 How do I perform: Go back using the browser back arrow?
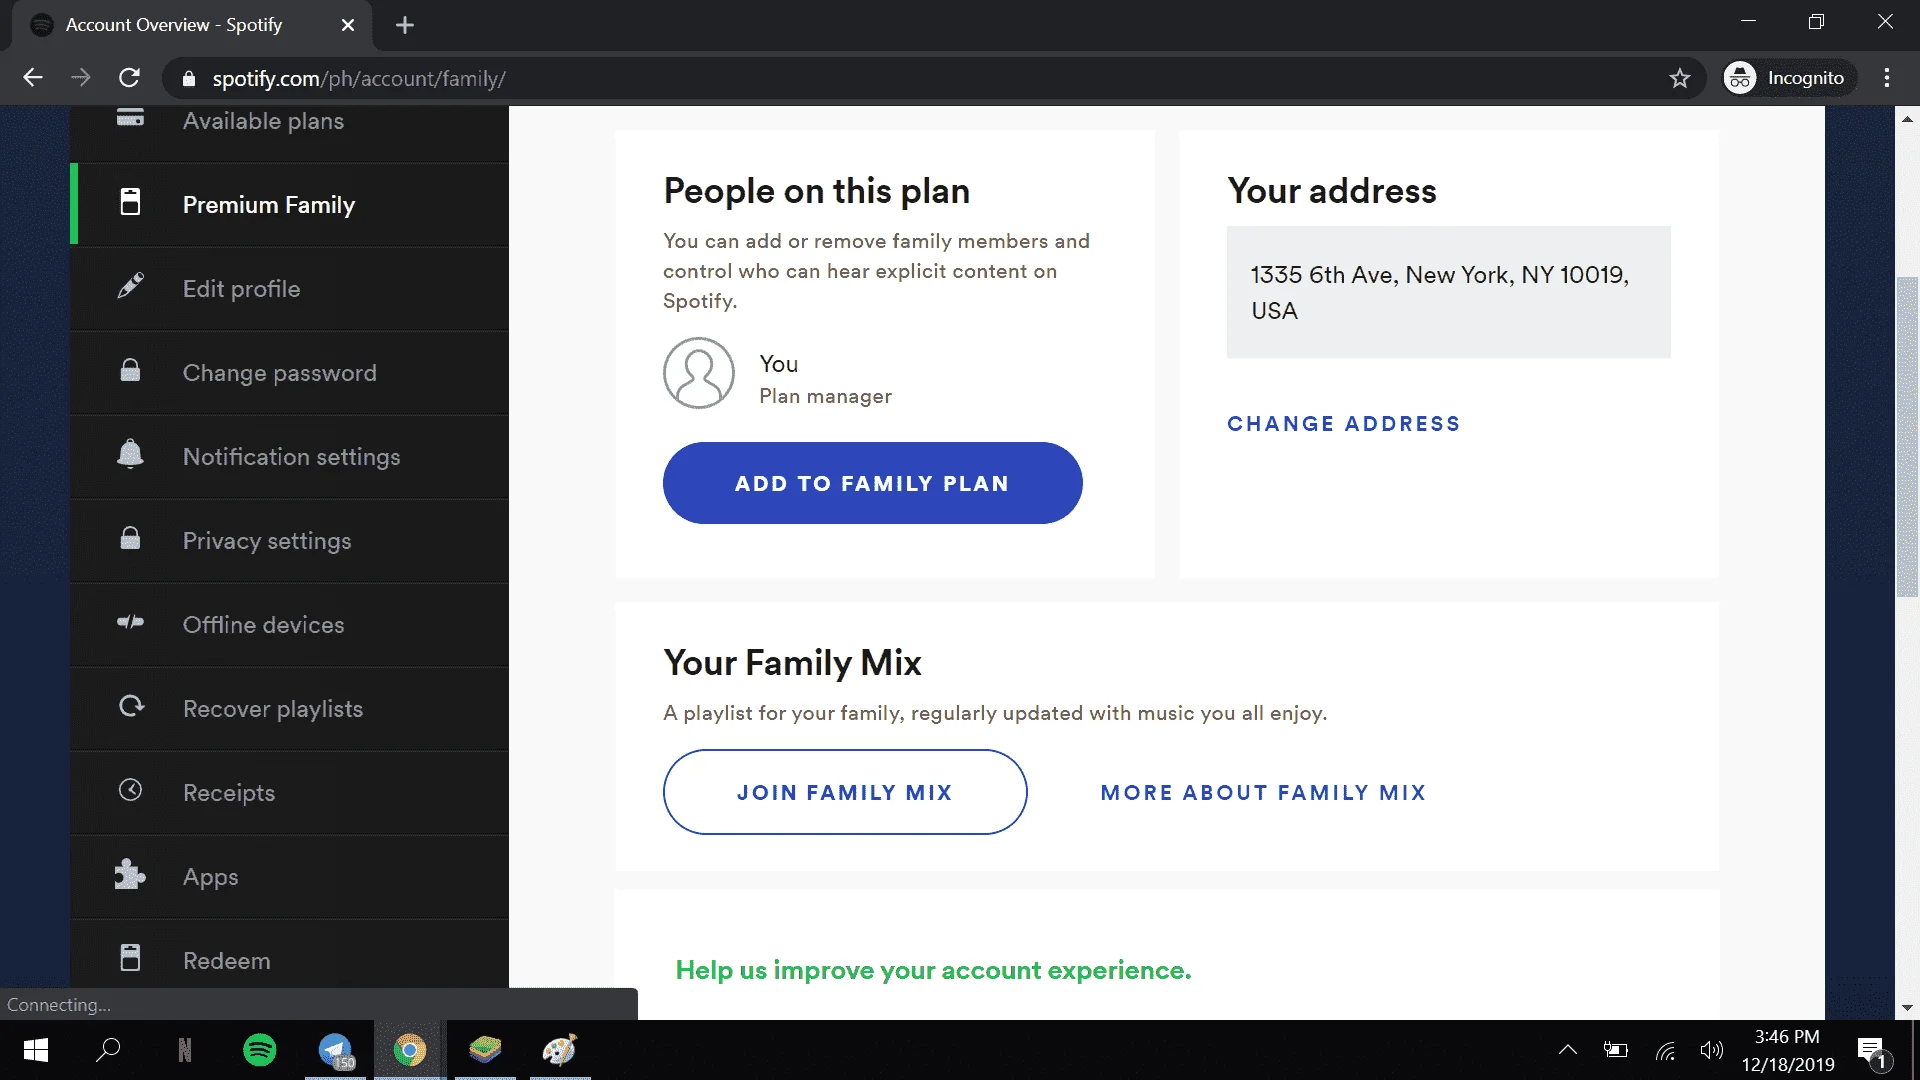[33, 78]
